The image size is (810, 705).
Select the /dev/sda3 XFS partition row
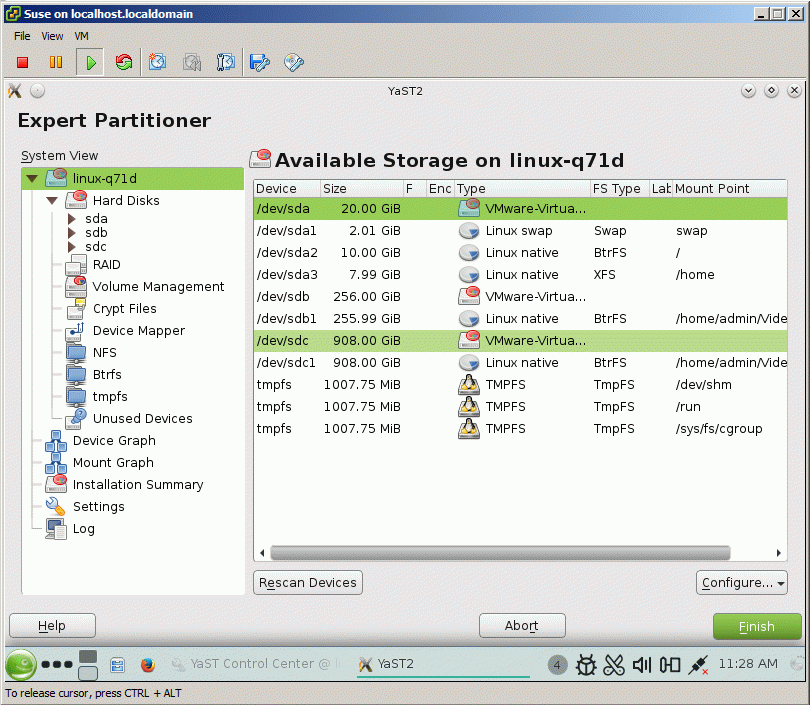click(x=520, y=275)
